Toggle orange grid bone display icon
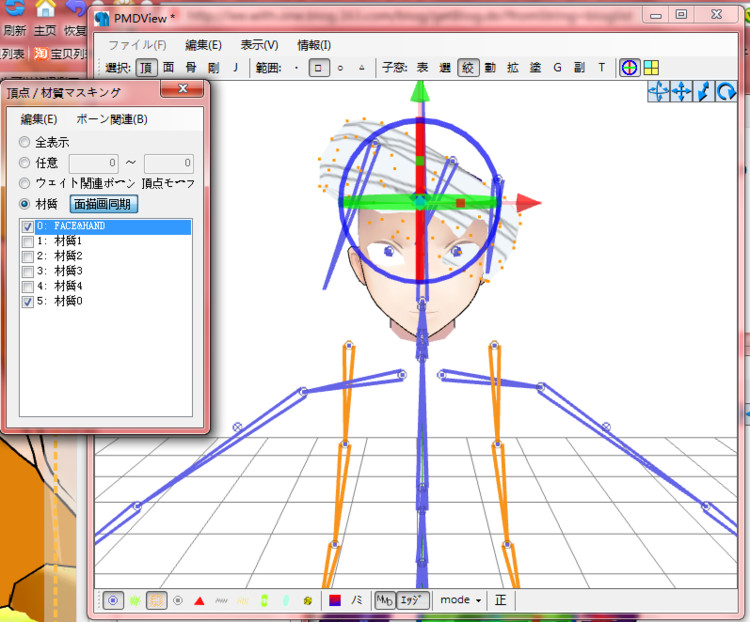This screenshot has width=750, height=622. (x=156, y=600)
